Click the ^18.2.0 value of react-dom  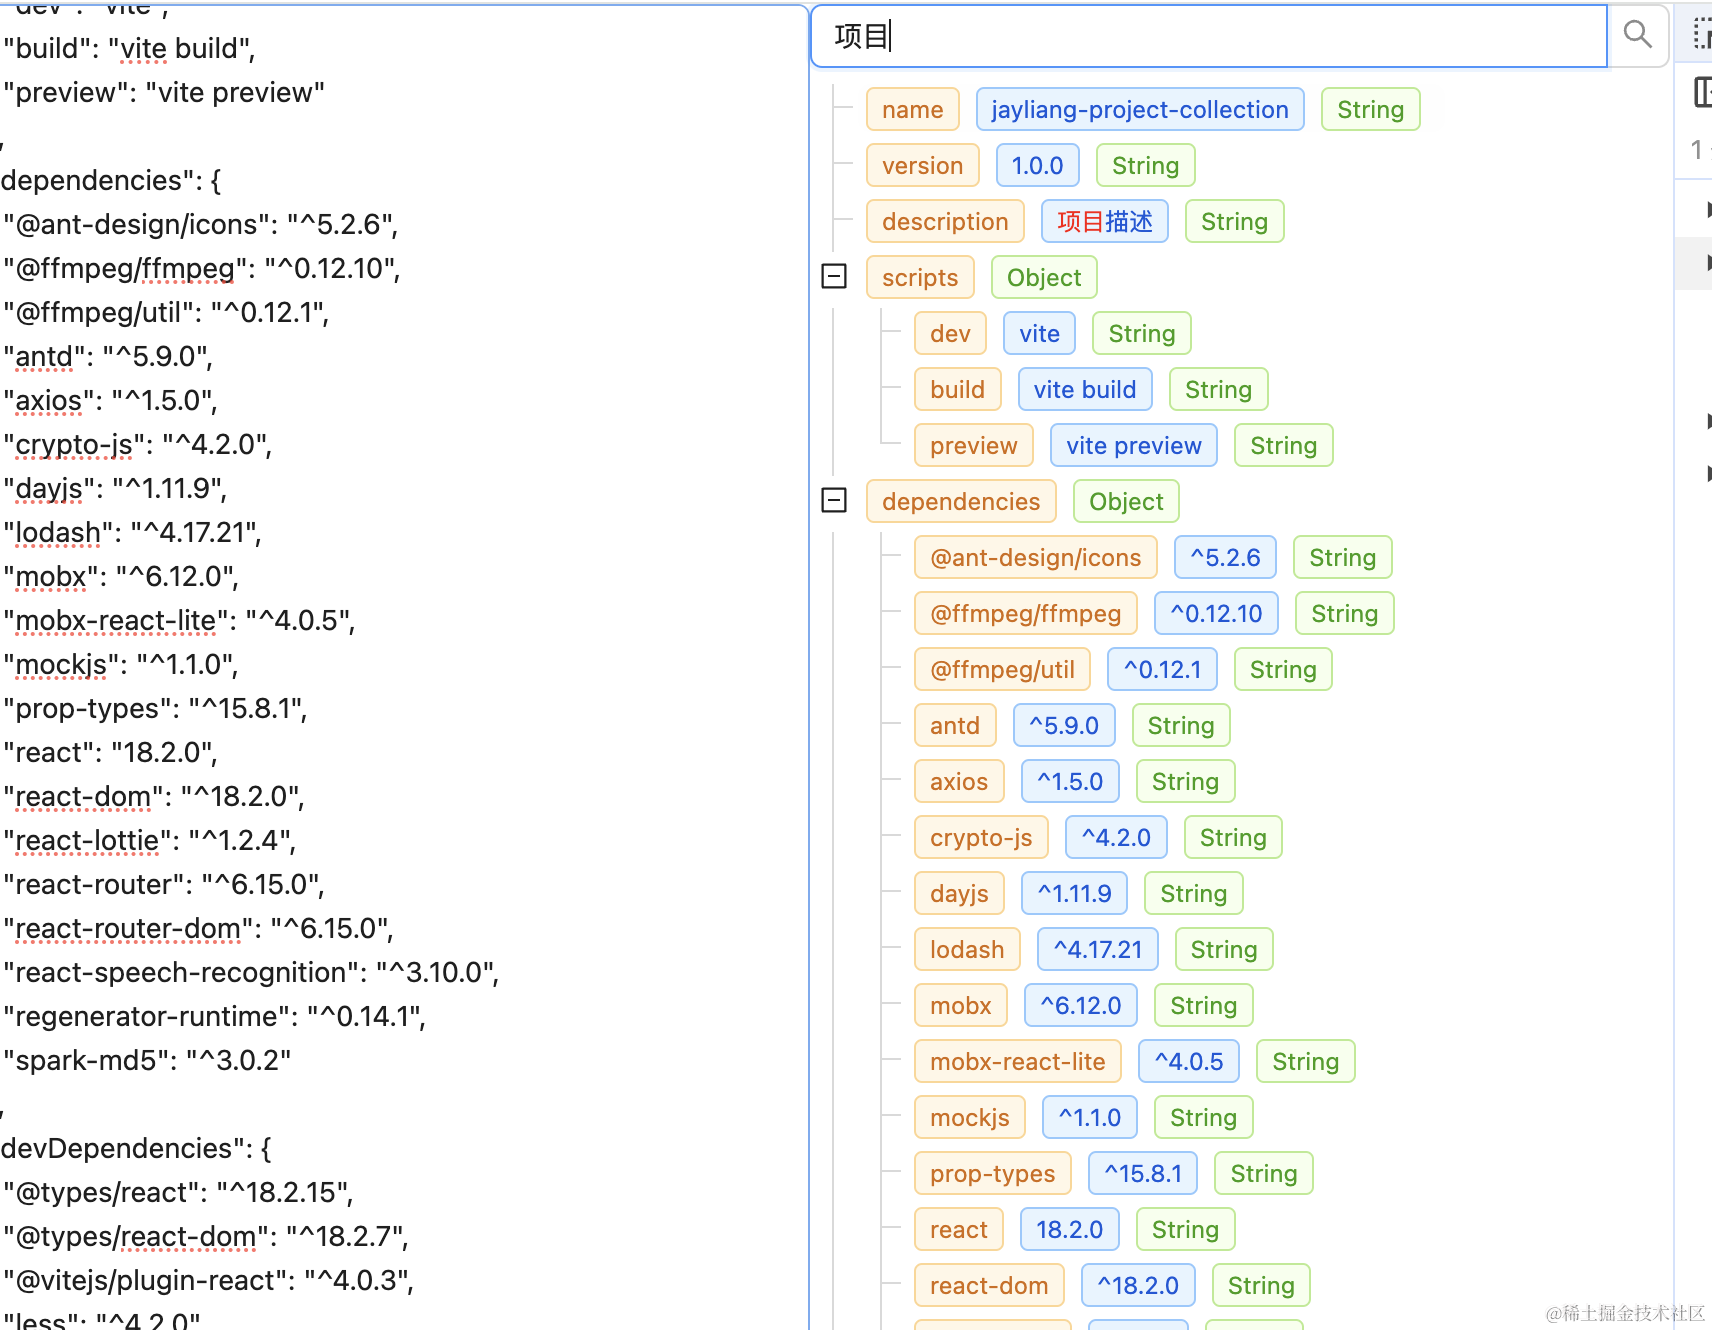1138,1286
